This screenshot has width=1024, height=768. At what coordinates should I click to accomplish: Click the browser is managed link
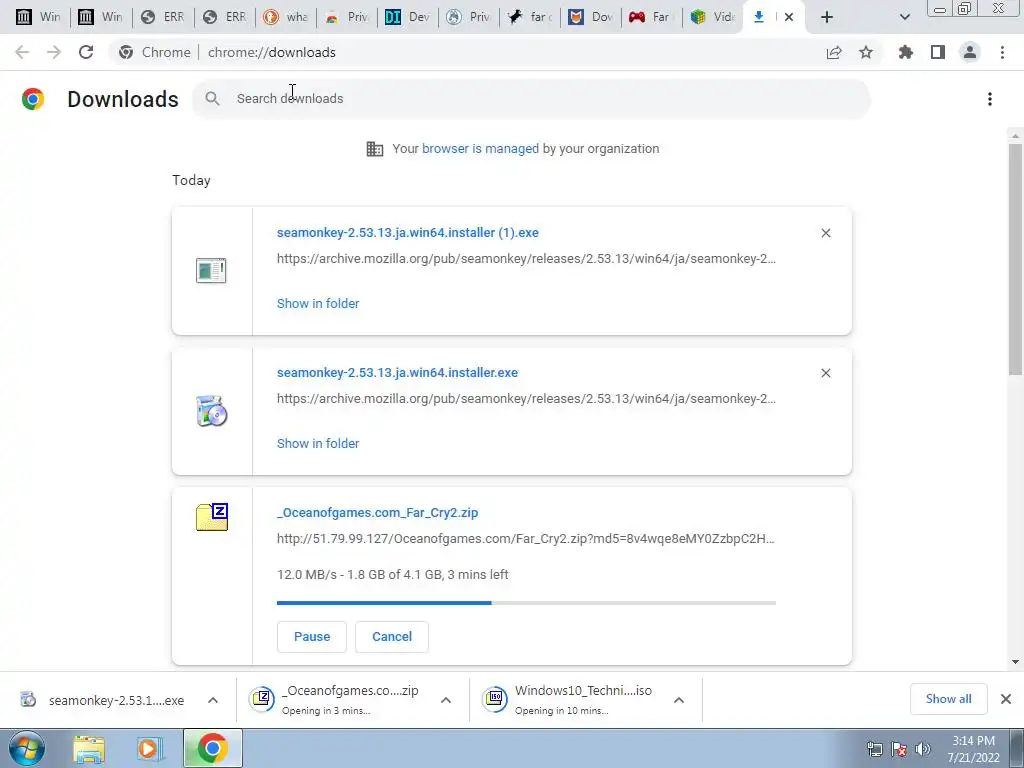click(480, 148)
